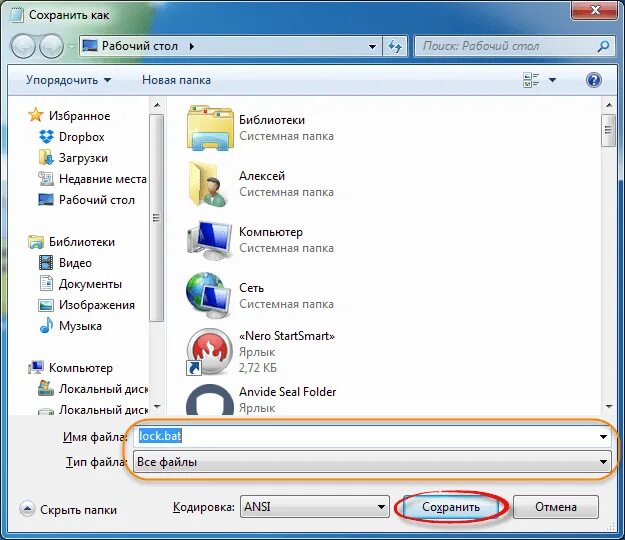
Task: Click the file list scrollbar thumb
Action: click(x=608, y=130)
